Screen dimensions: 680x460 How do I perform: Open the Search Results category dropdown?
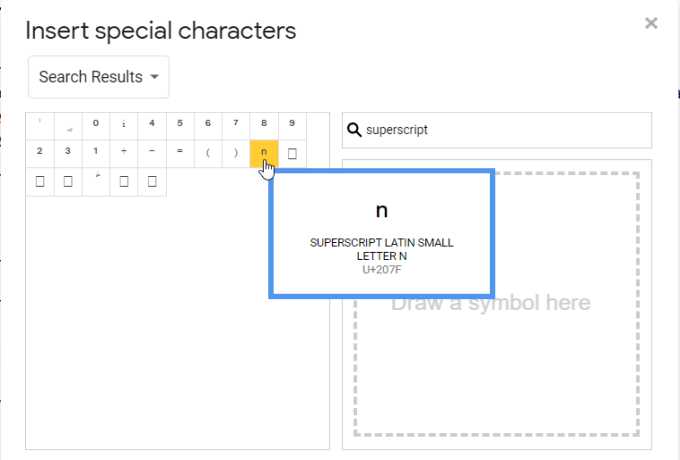pos(99,77)
